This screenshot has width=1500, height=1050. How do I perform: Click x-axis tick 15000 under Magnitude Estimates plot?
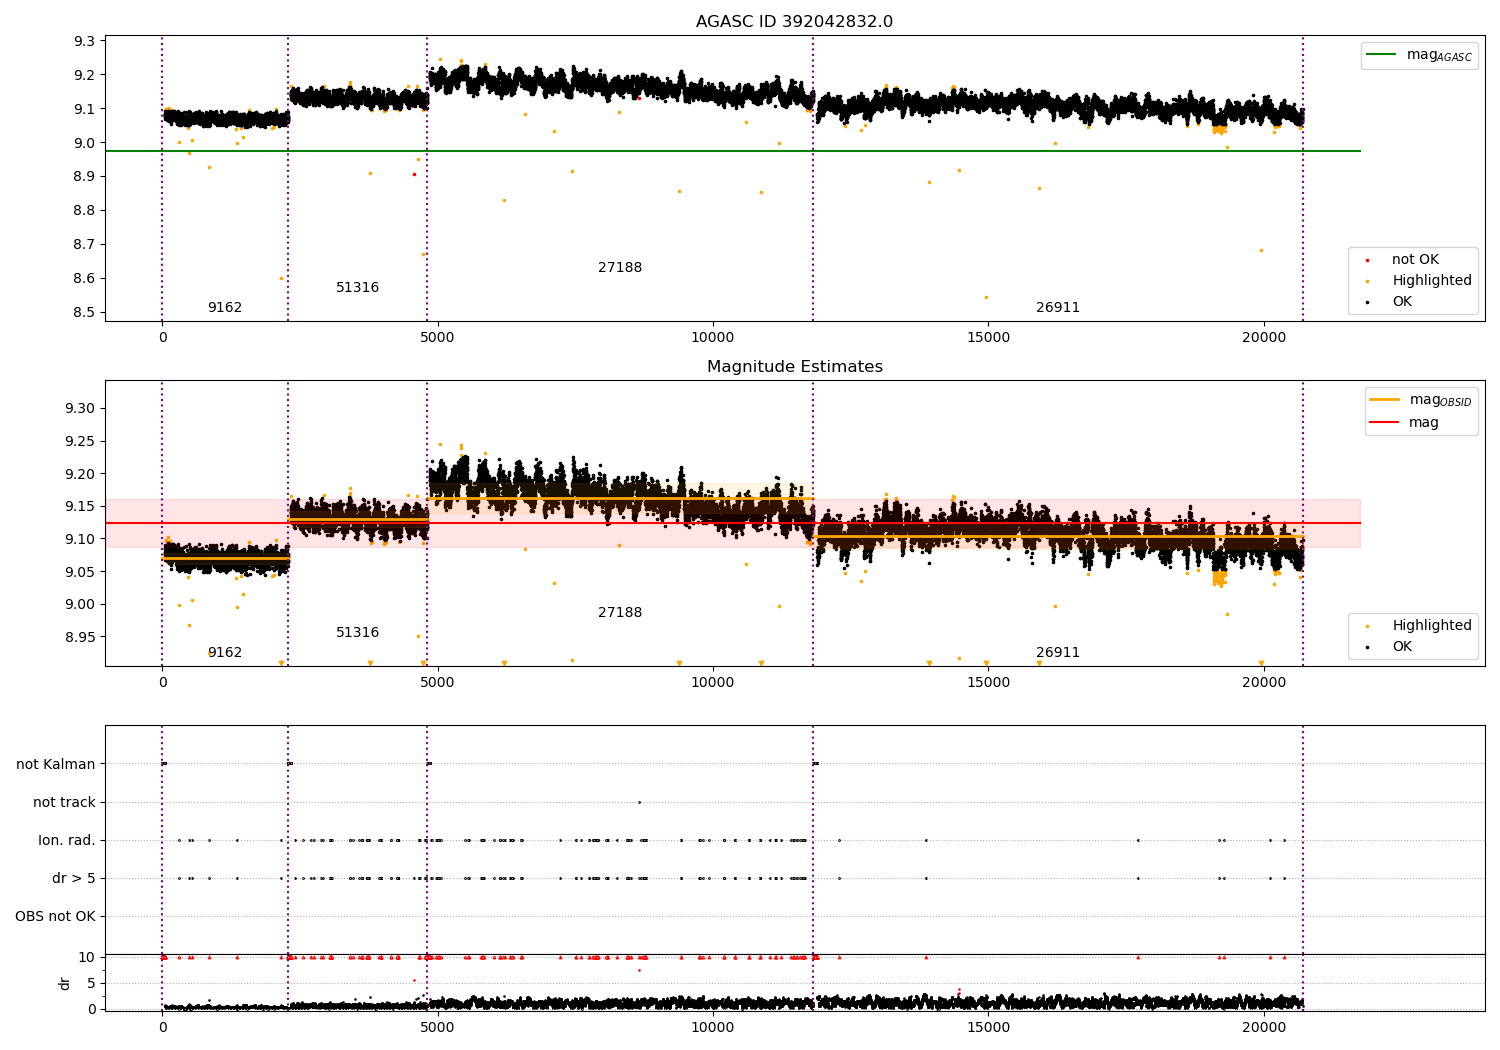click(x=988, y=682)
